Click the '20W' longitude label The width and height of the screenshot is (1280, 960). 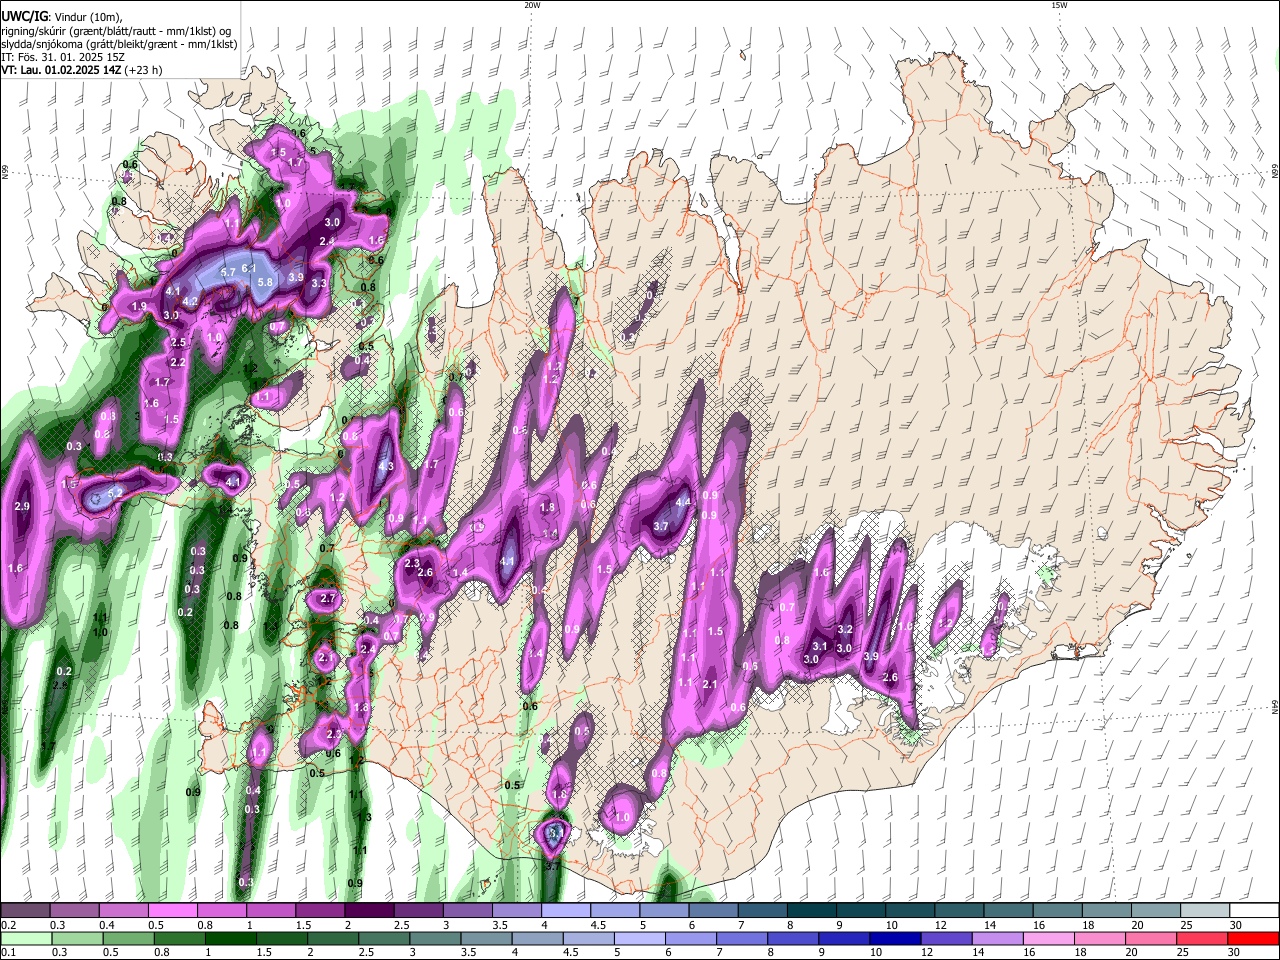532,5
